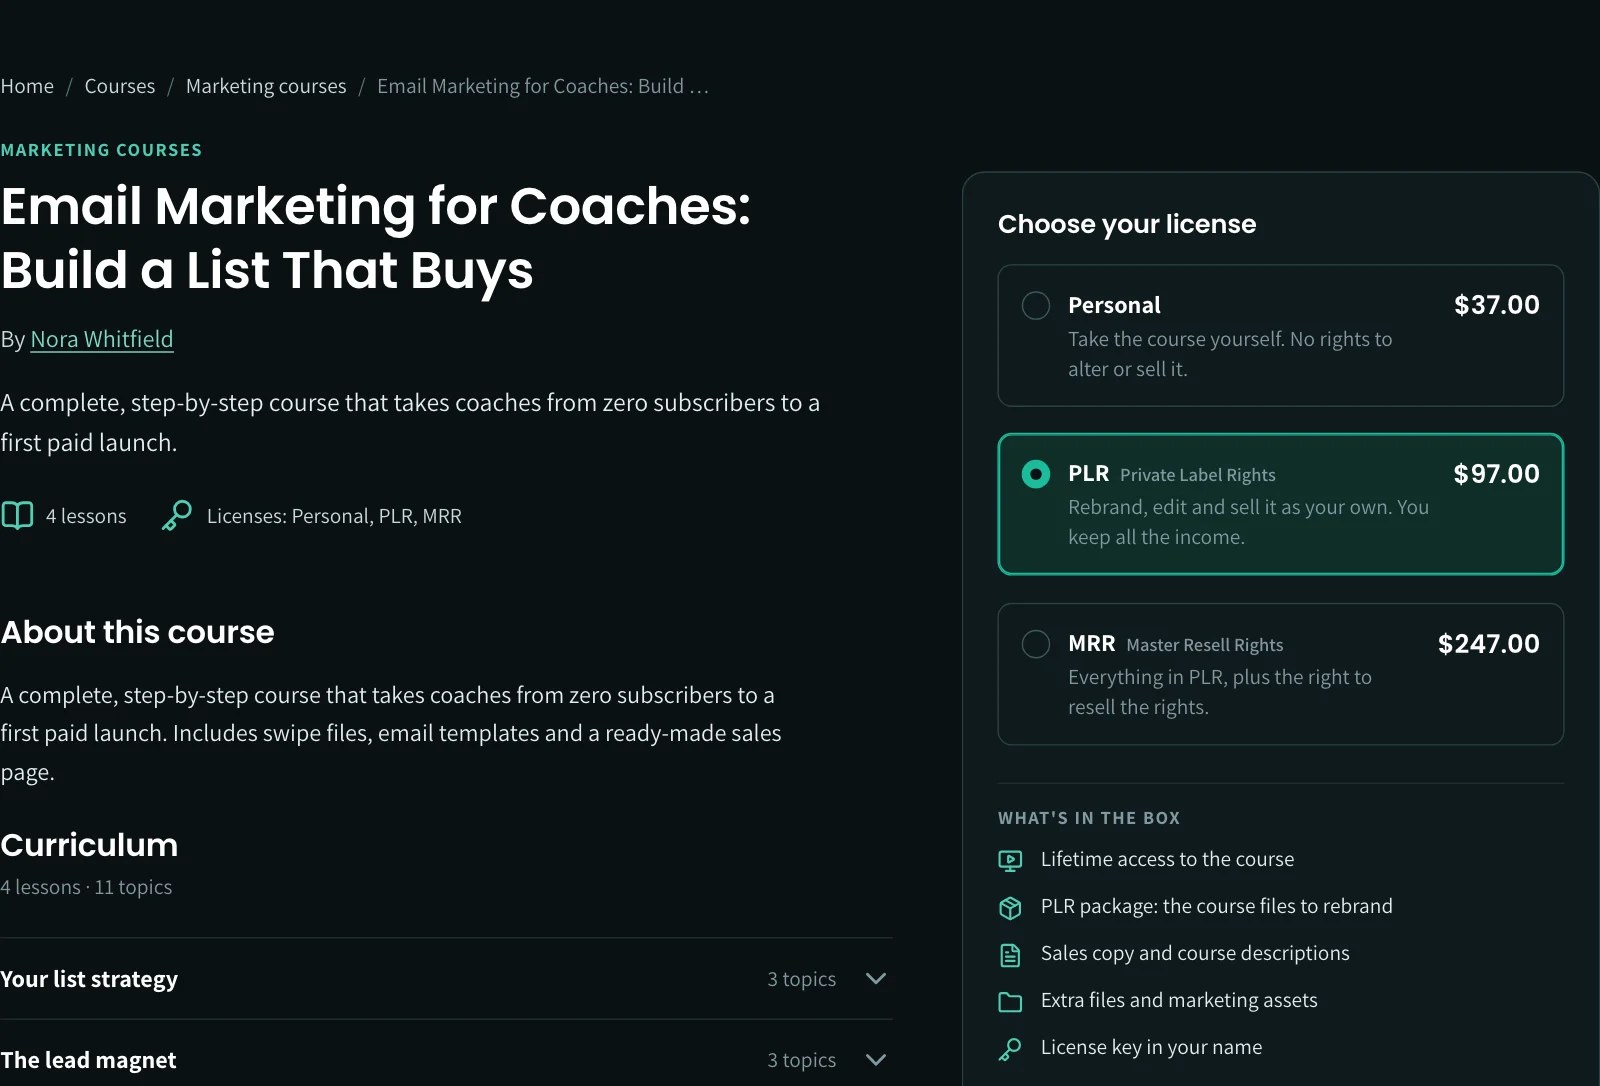Select the PLR license radio button

click(x=1036, y=474)
